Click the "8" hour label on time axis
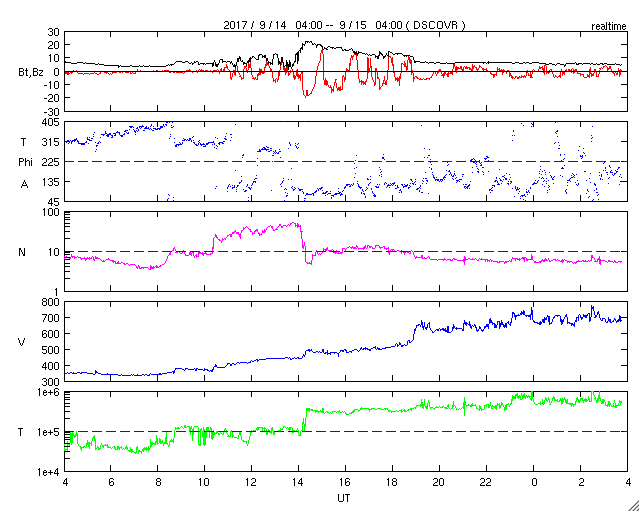Screen dimensions: 640x512 point(158,483)
